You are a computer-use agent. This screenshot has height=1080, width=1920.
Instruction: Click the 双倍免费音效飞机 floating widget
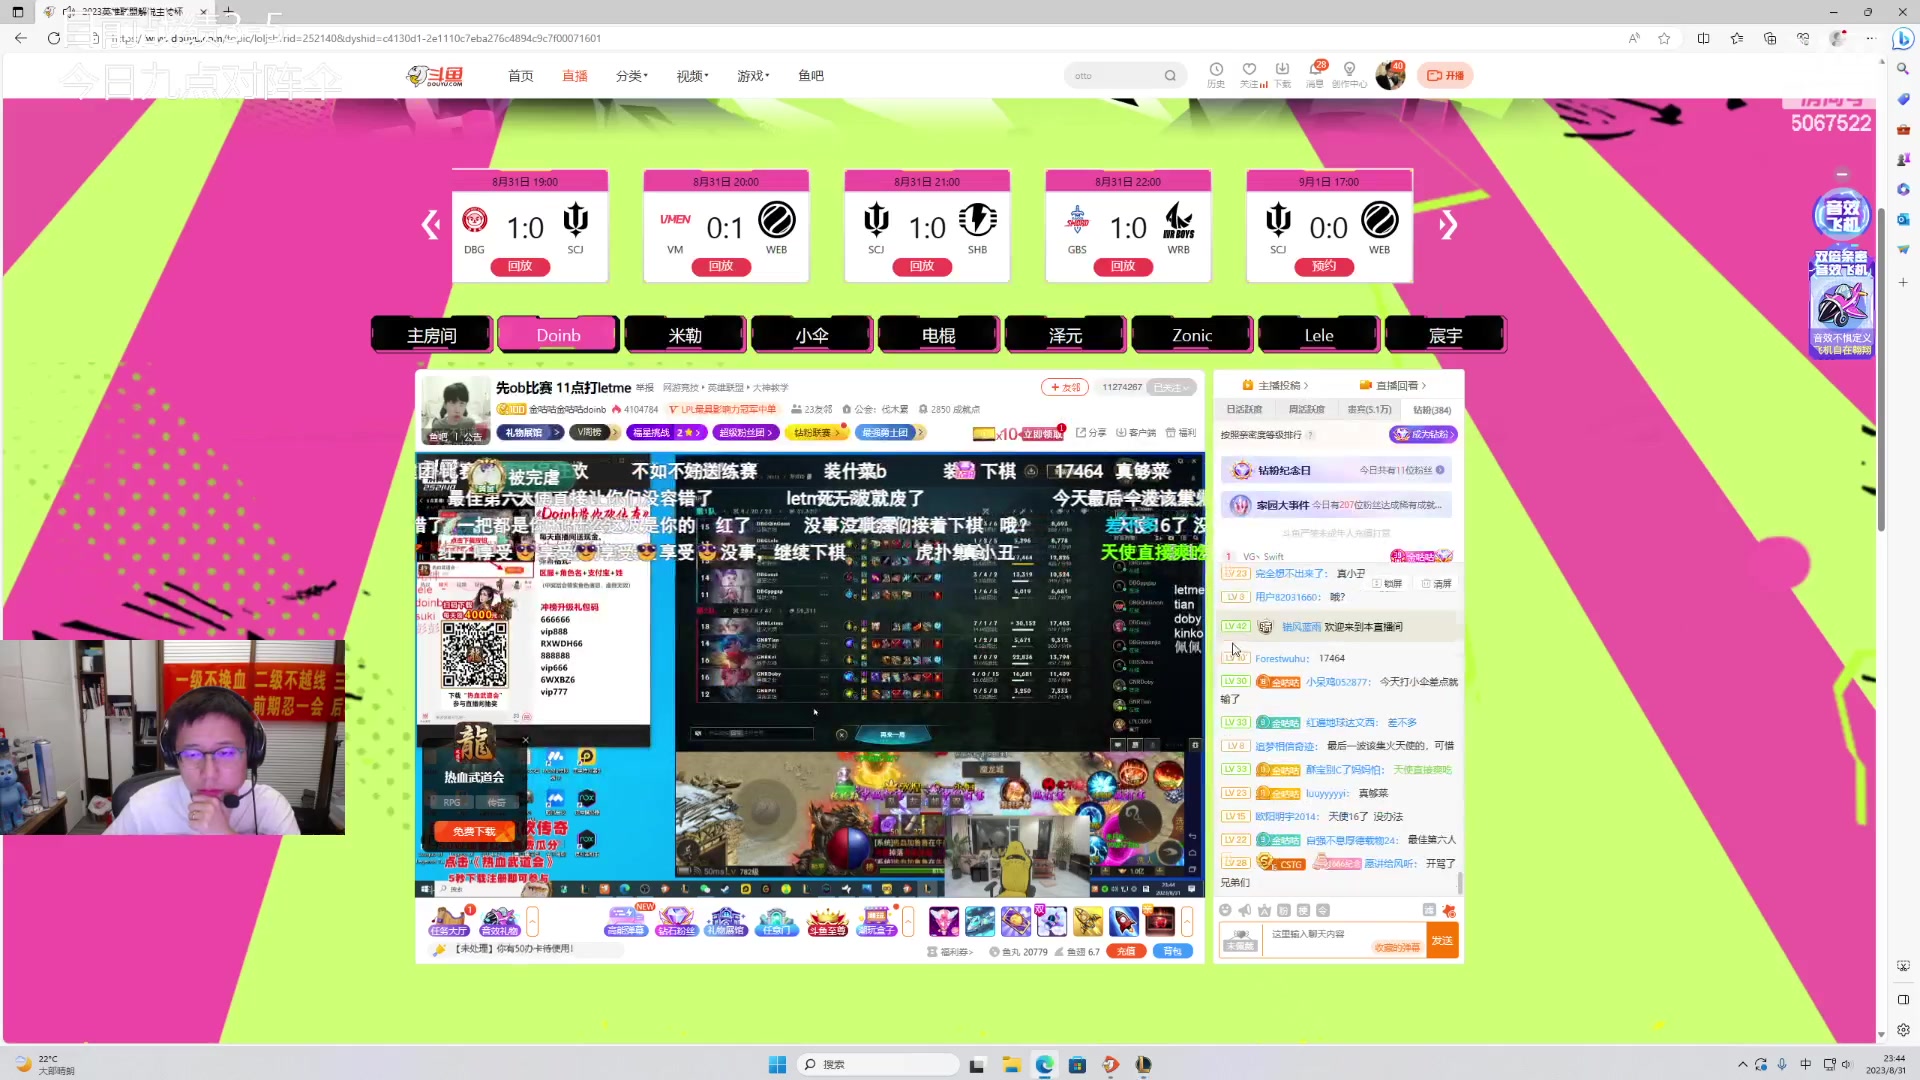[x=1841, y=305]
